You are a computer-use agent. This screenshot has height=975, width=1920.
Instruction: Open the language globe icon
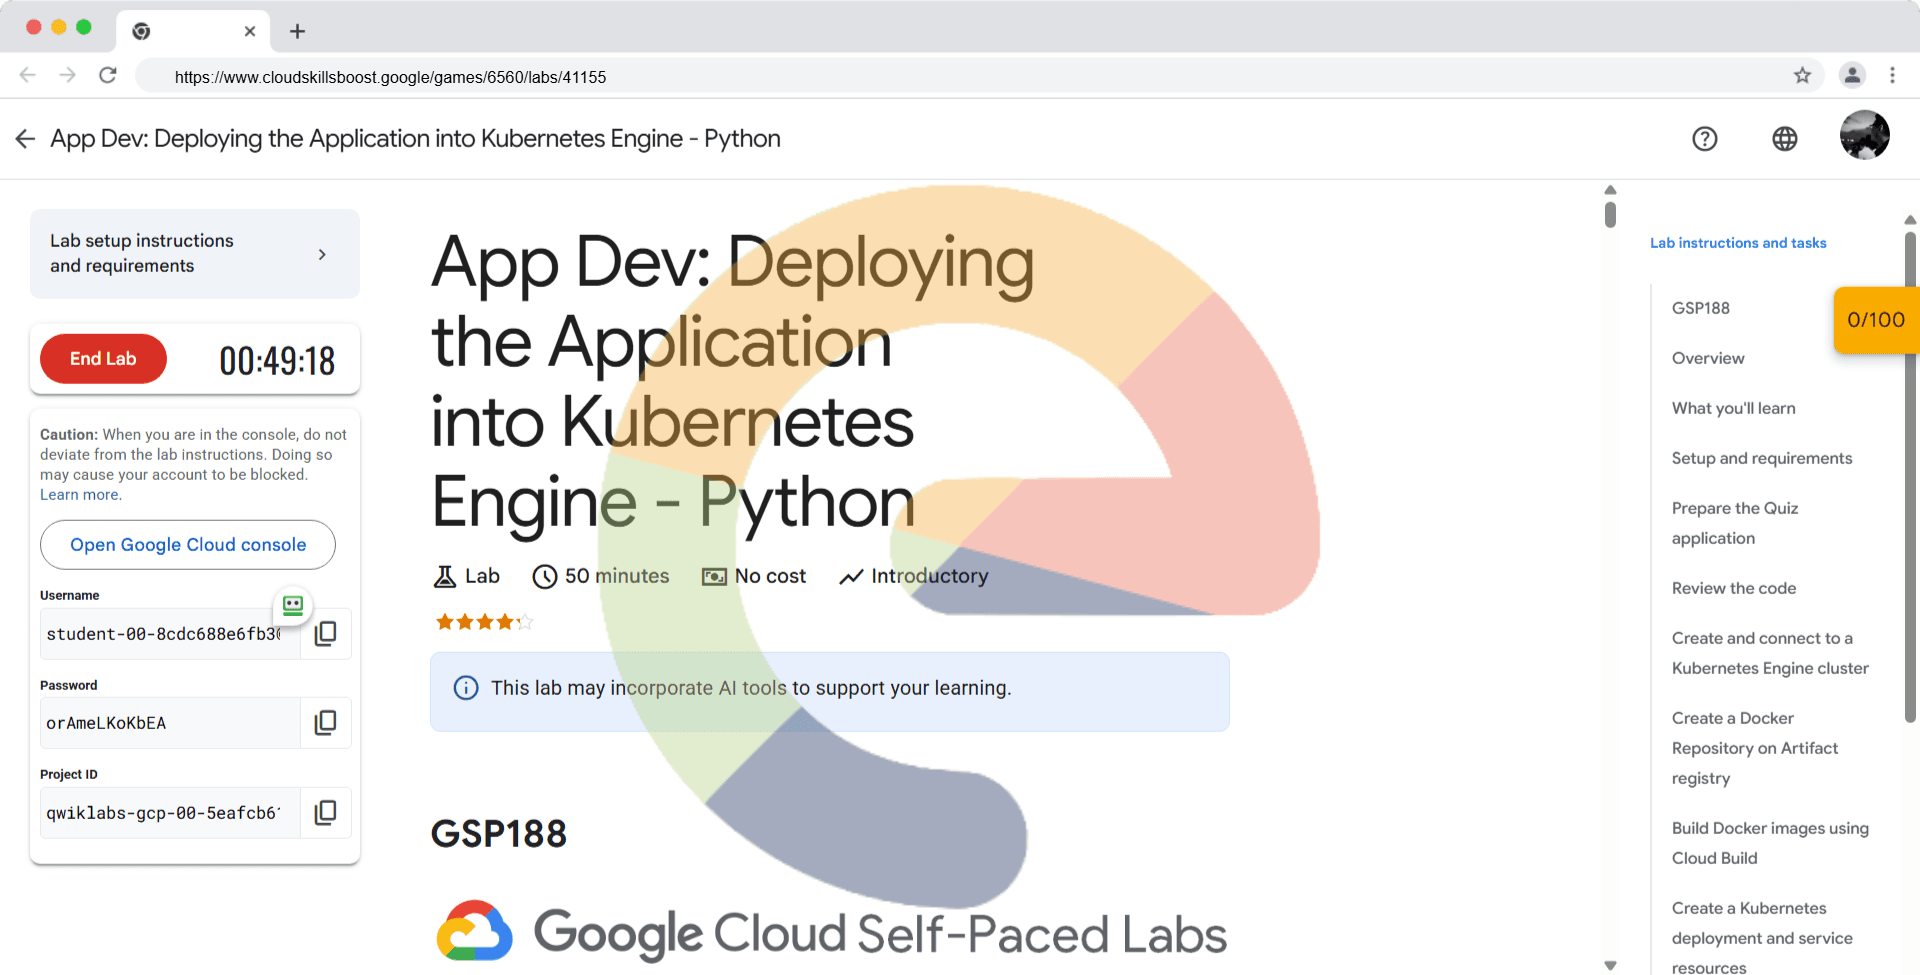tap(1785, 139)
